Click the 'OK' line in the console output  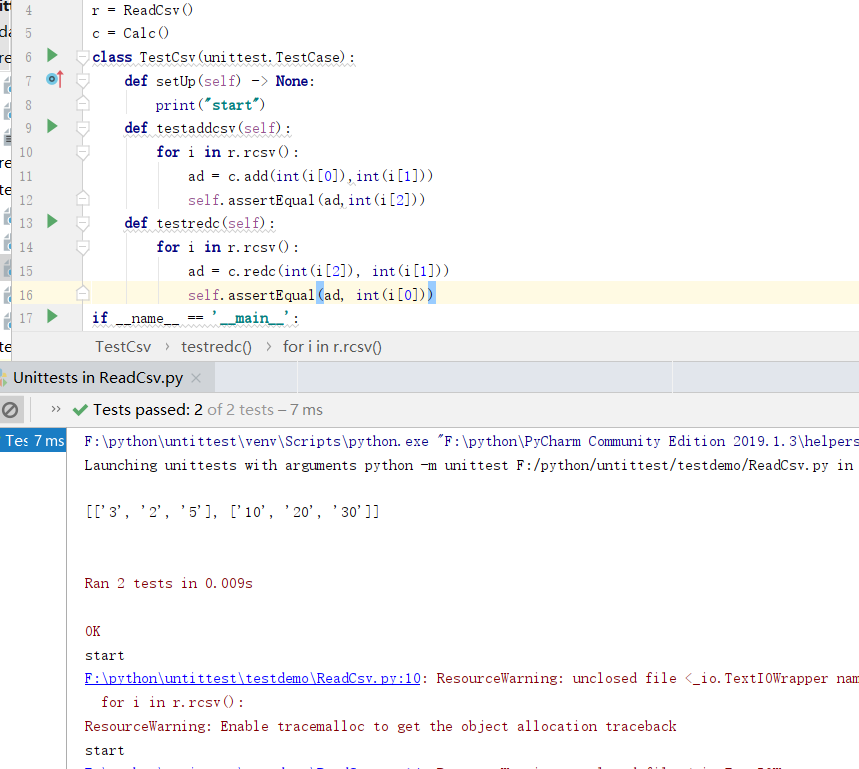pos(93,631)
